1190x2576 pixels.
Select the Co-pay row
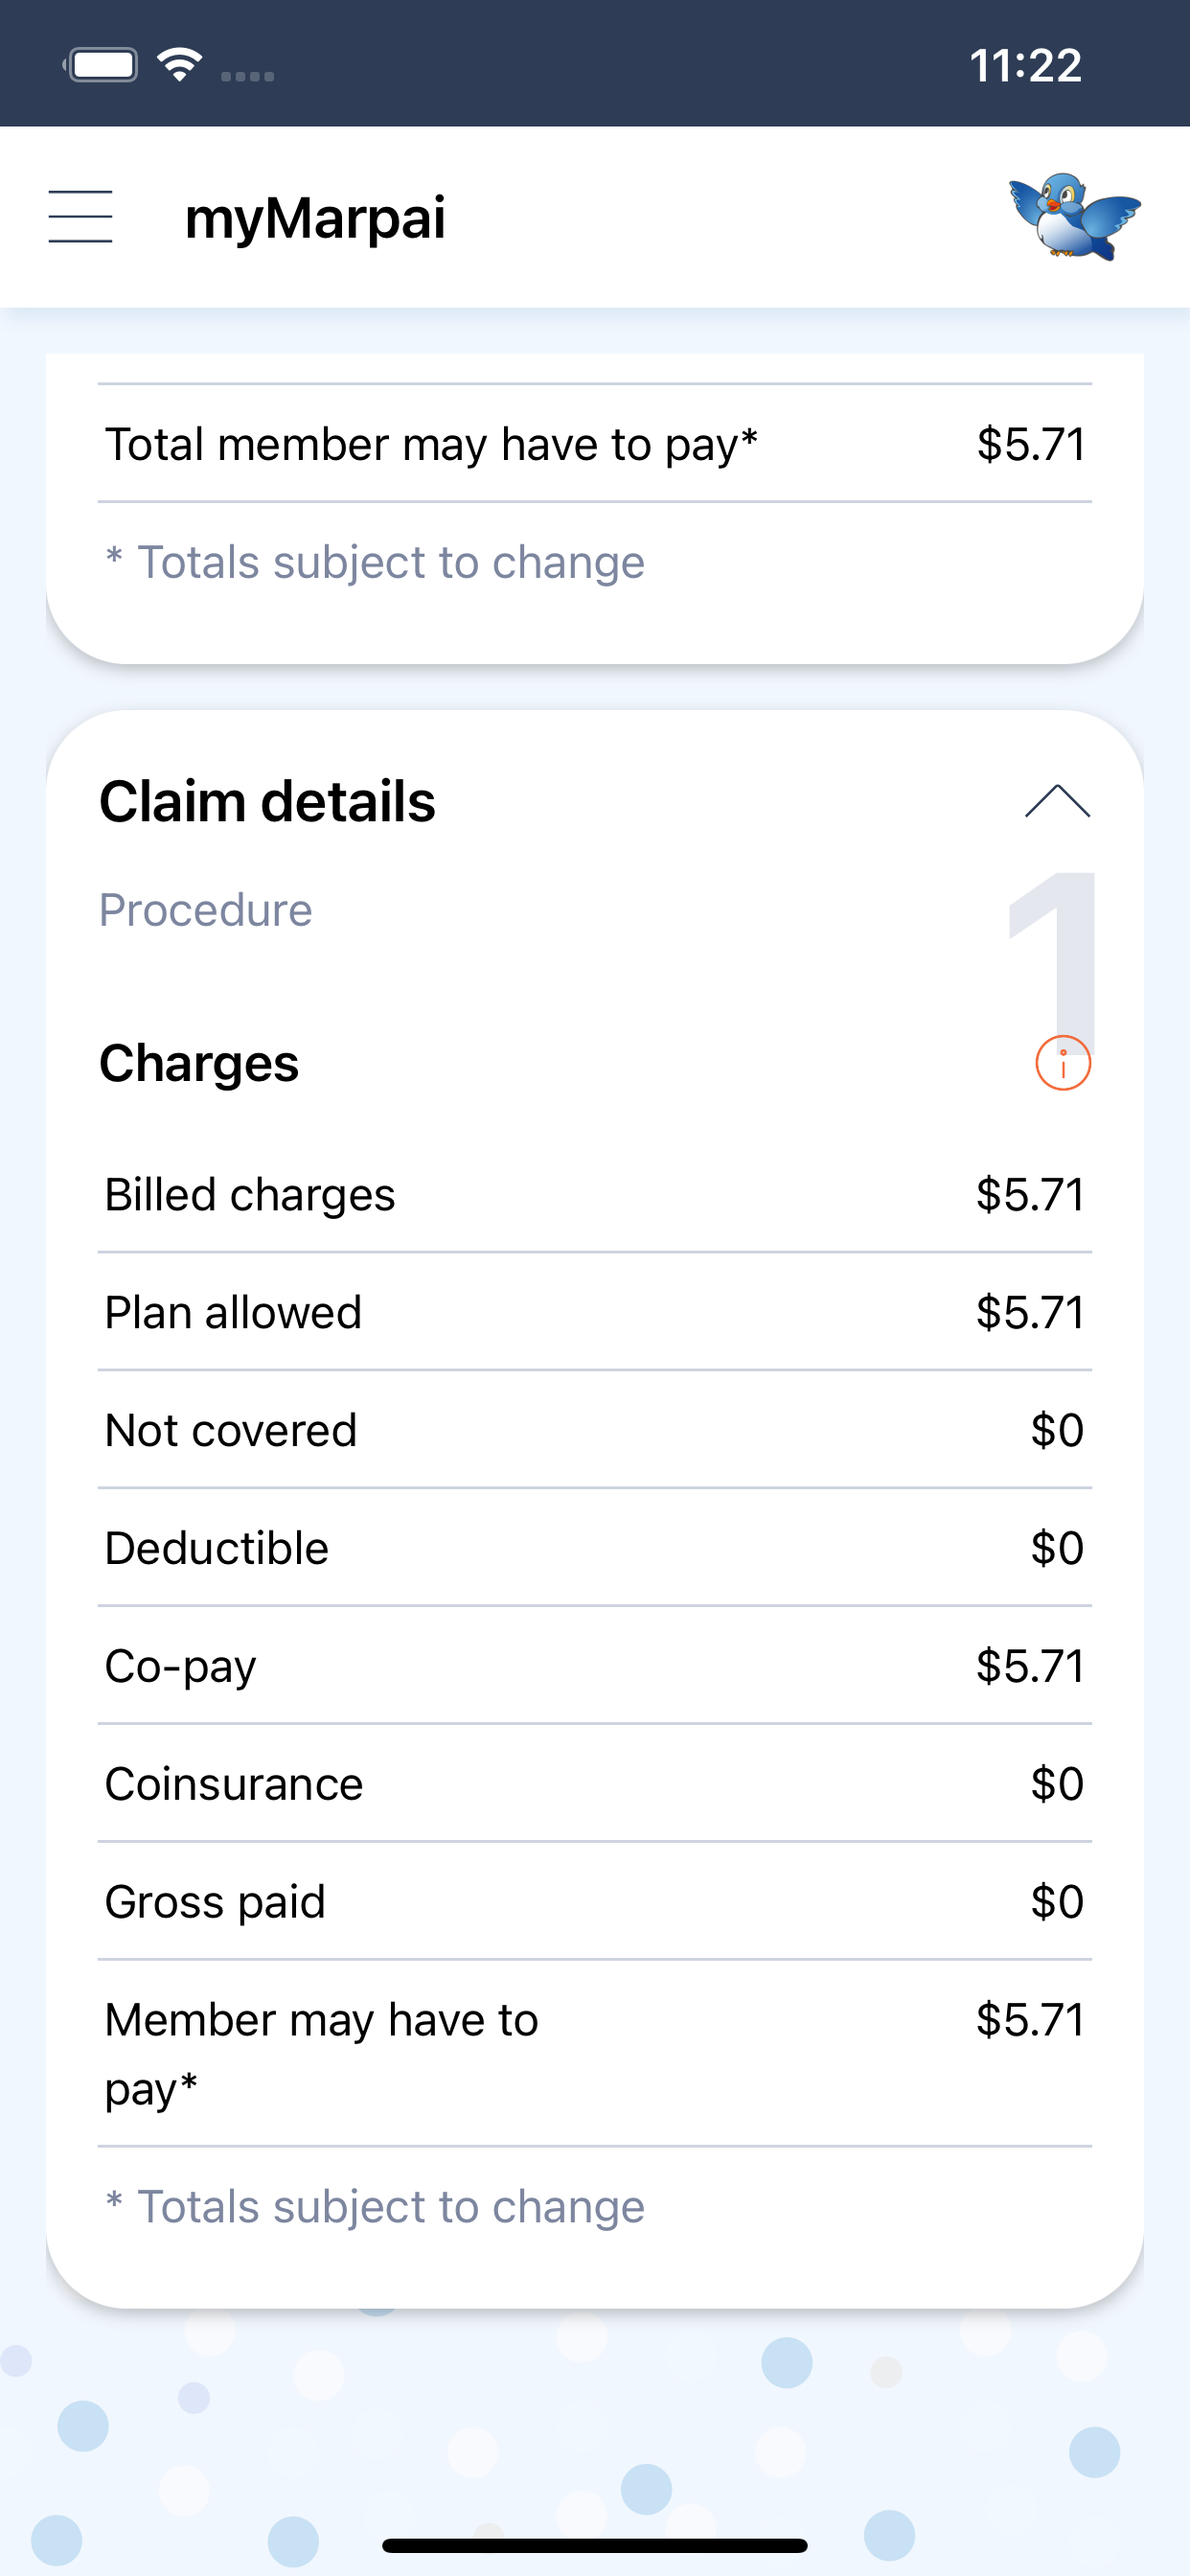(594, 1666)
